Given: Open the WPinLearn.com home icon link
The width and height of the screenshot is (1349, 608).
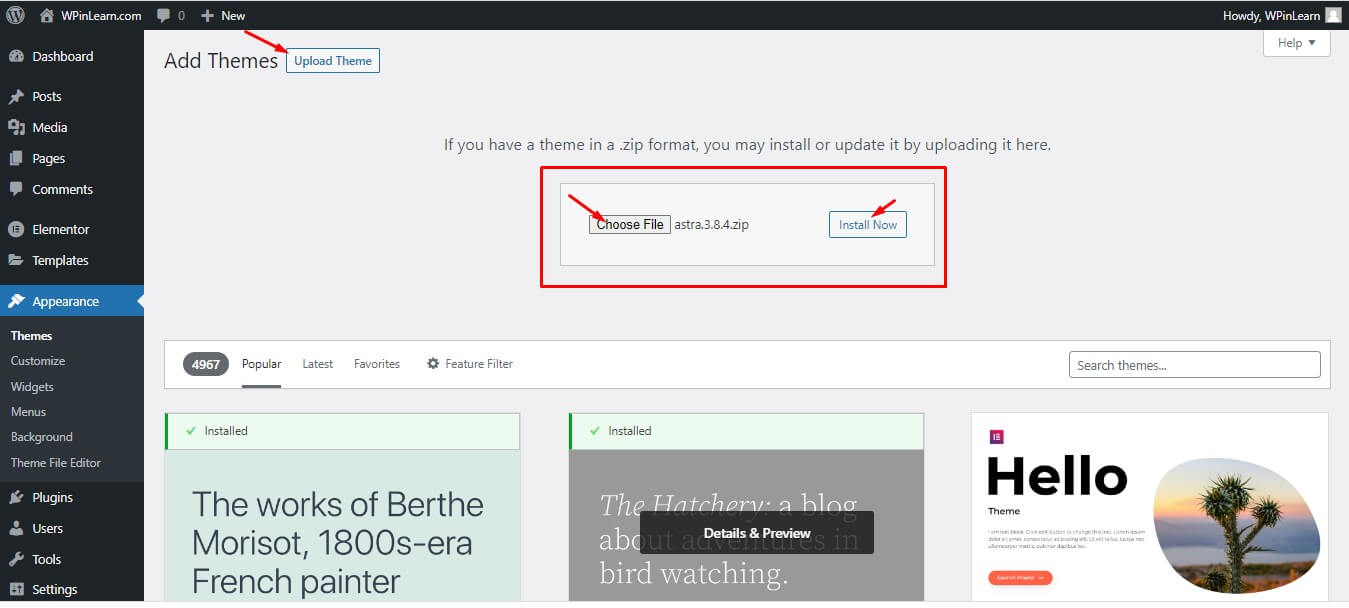Looking at the screenshot, I should (47, 15).
